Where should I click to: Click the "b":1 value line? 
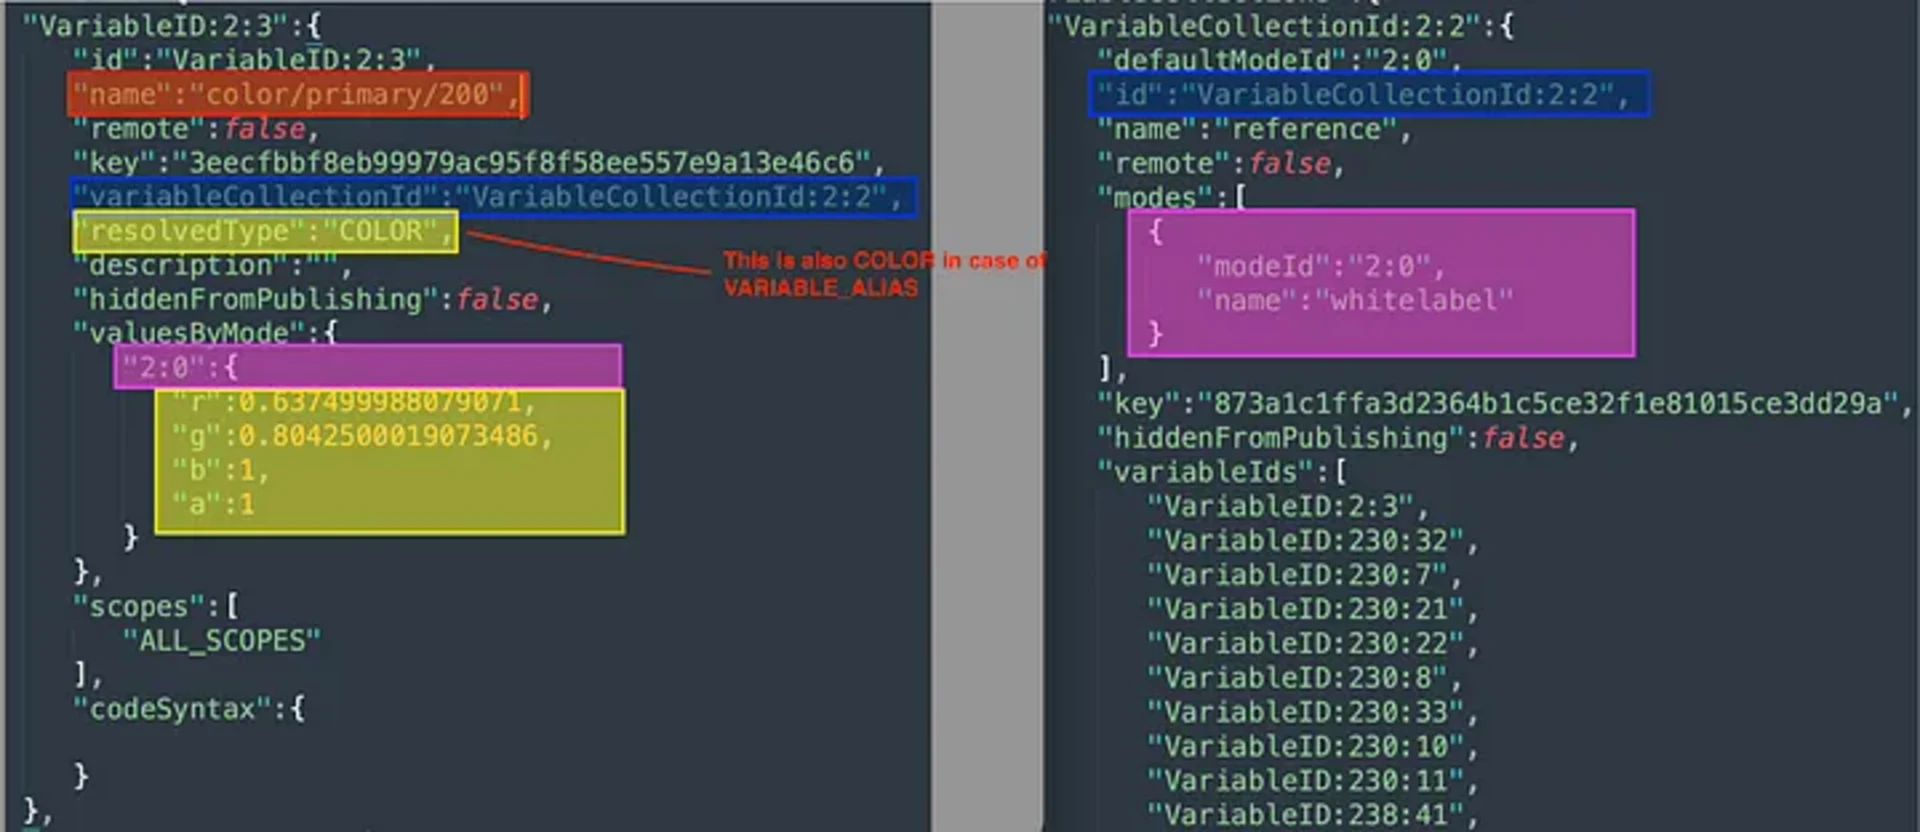click(221, 470)
